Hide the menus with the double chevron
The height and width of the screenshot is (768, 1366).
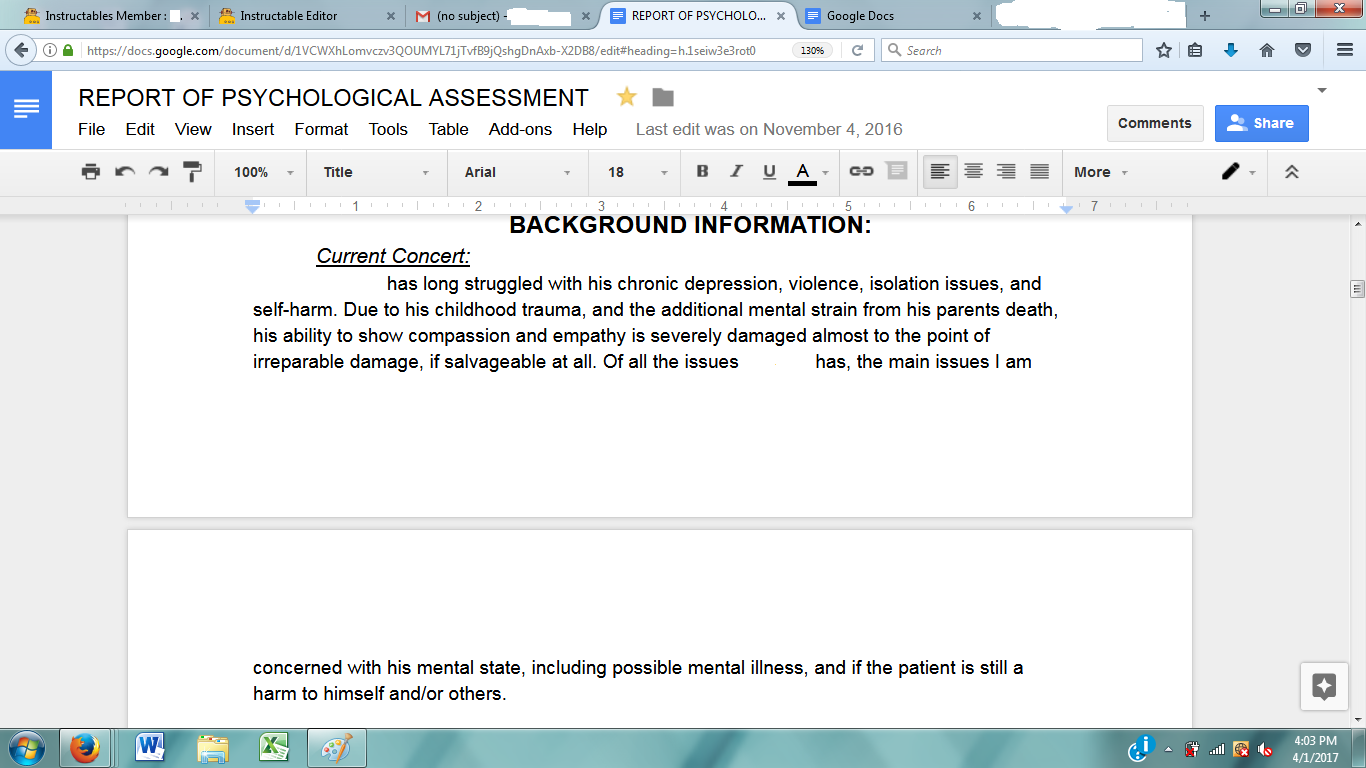click(1292, 172)
